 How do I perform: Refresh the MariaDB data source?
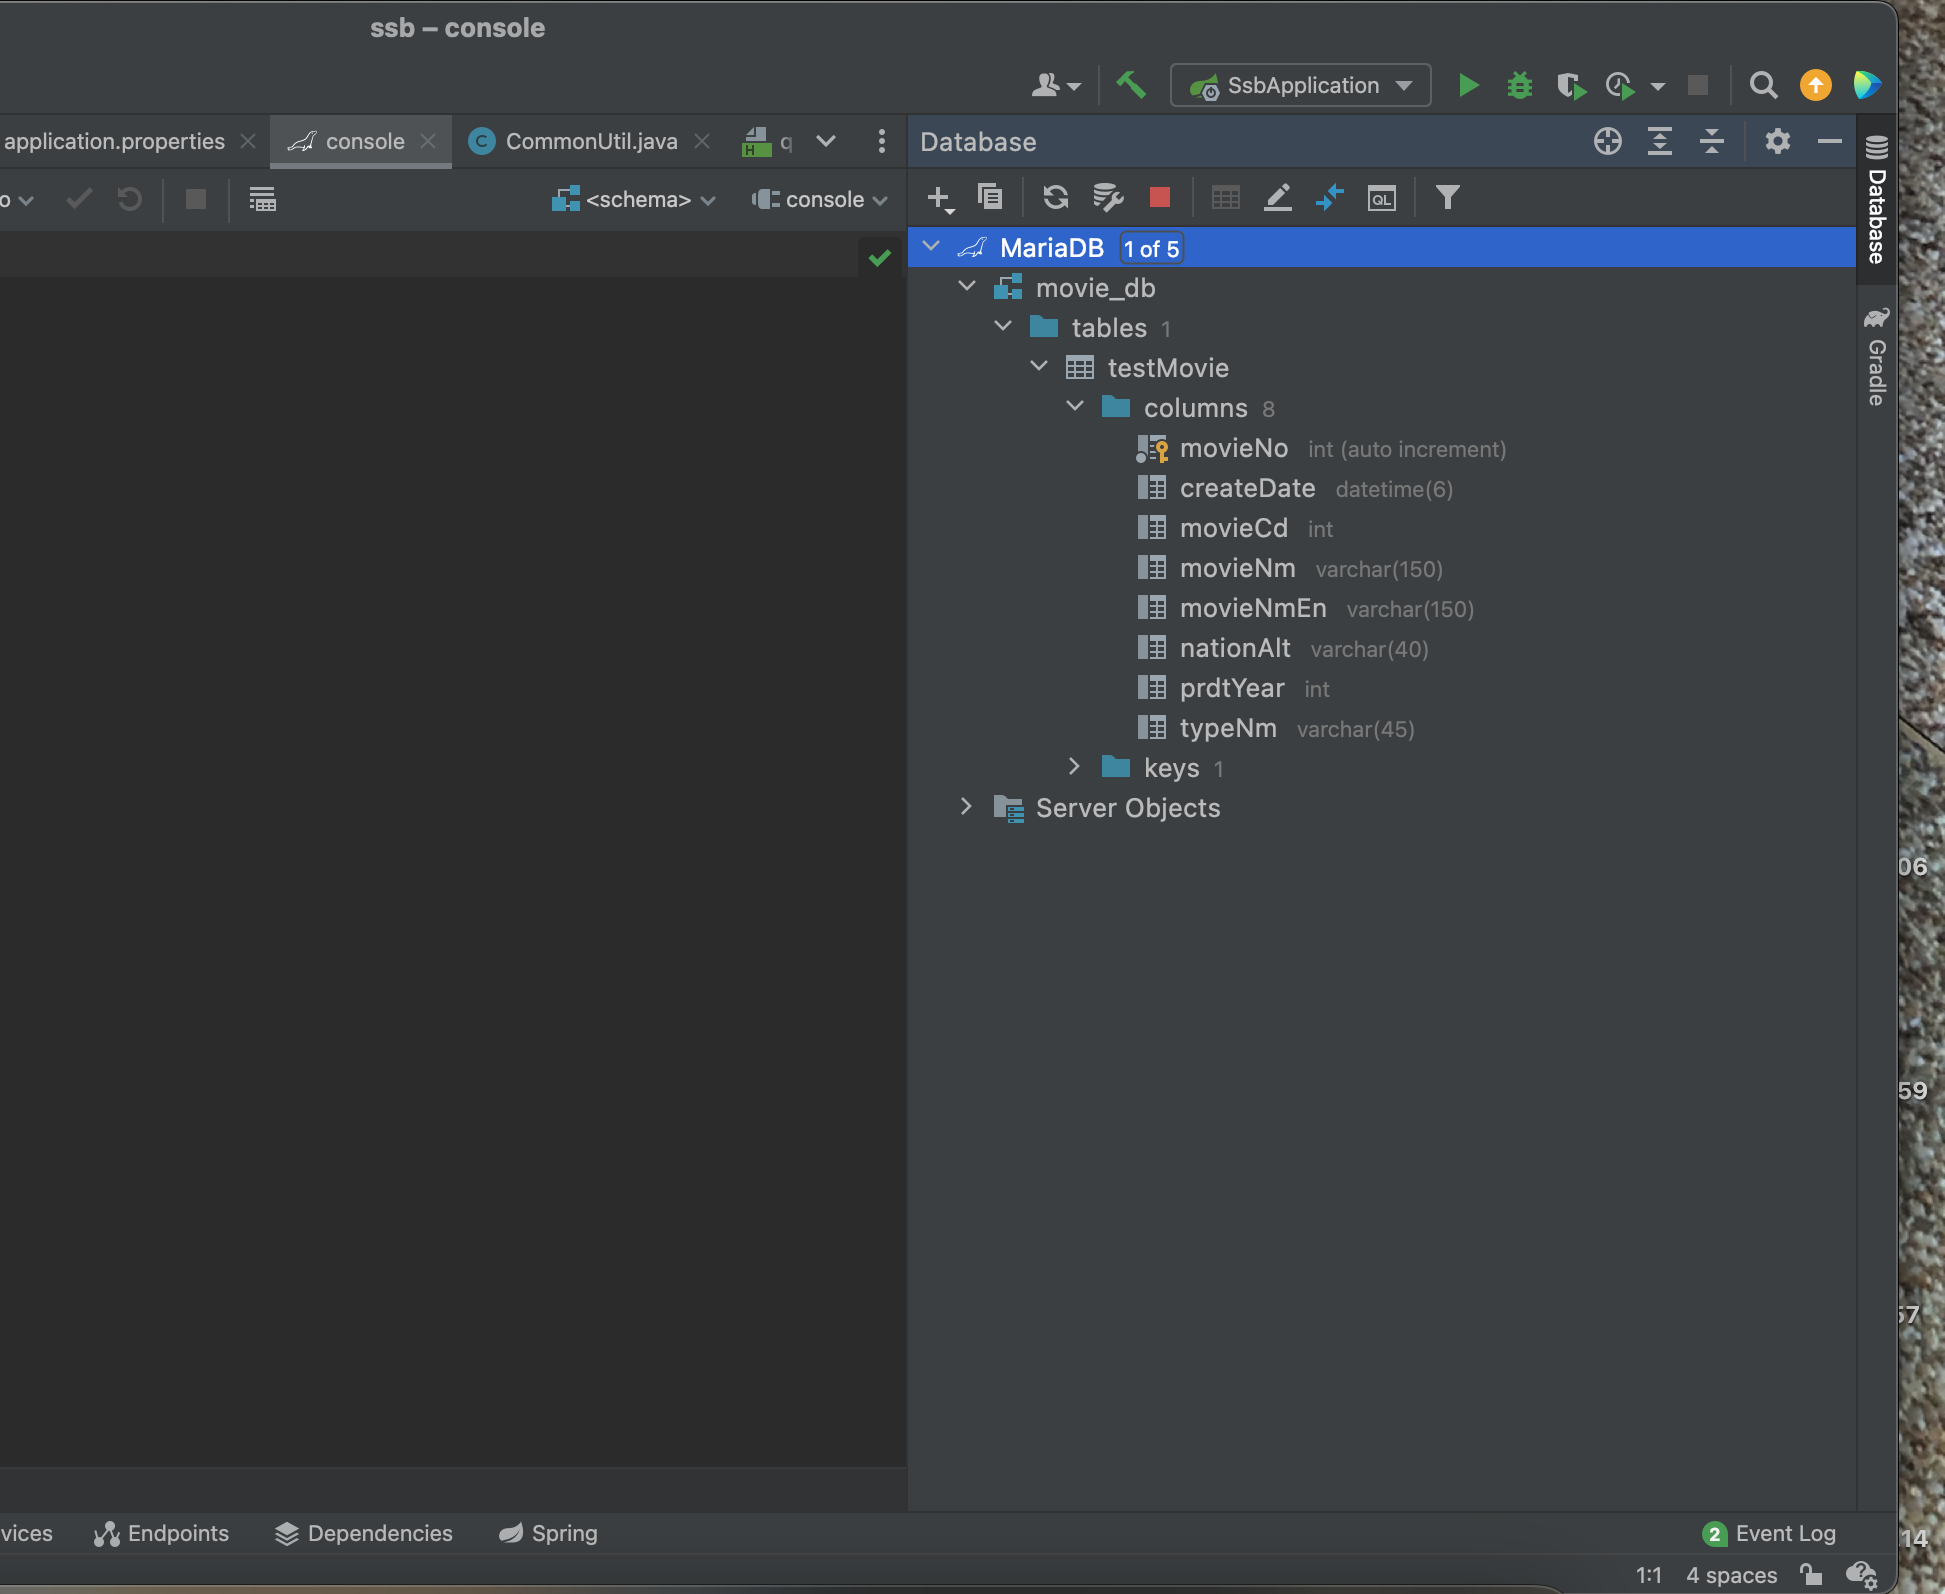pyautogui.click(x=1056, y=198)
